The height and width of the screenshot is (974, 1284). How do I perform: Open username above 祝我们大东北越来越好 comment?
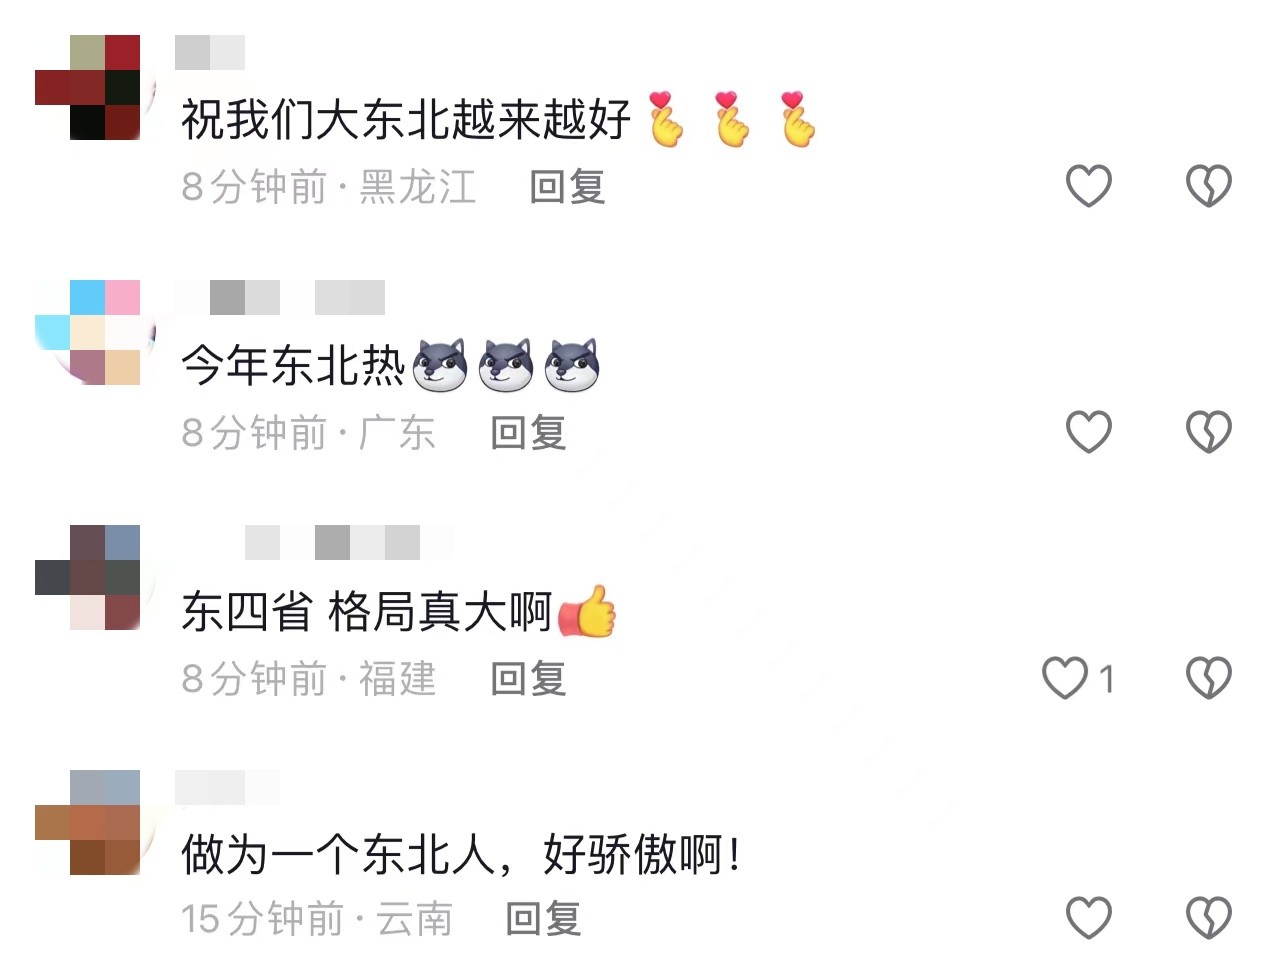210,52
